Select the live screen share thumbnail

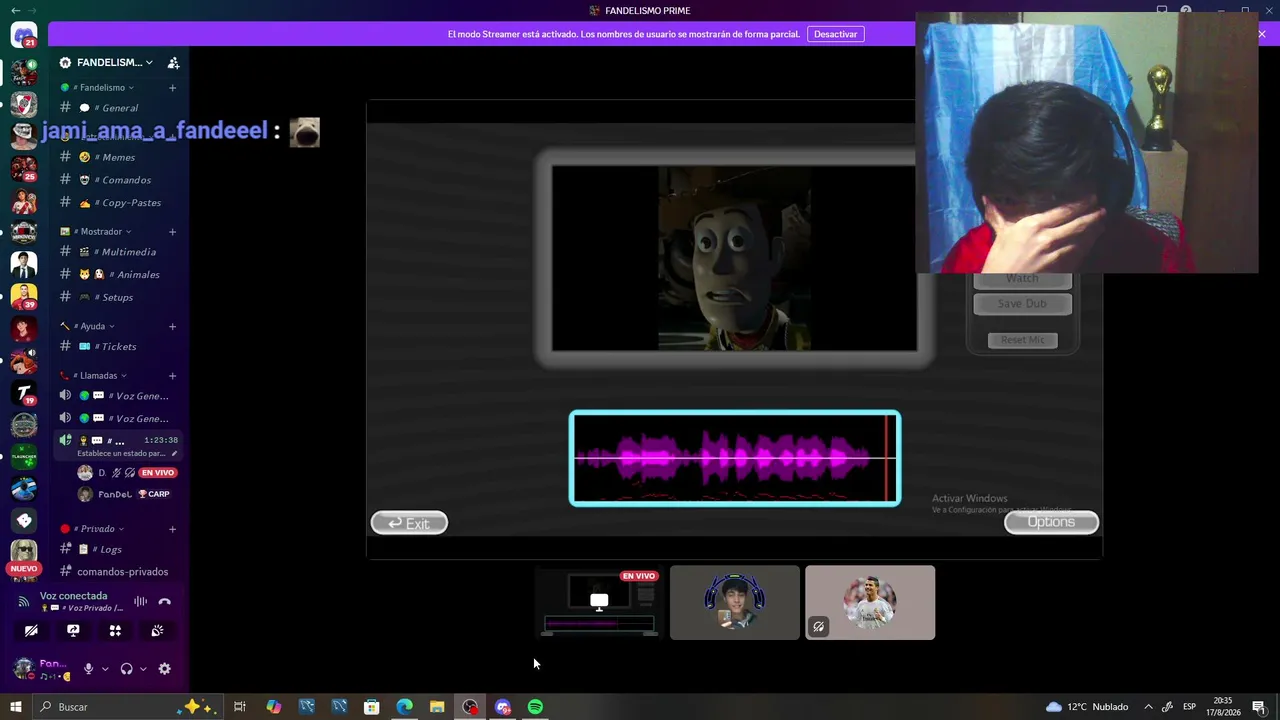[599, 602]
